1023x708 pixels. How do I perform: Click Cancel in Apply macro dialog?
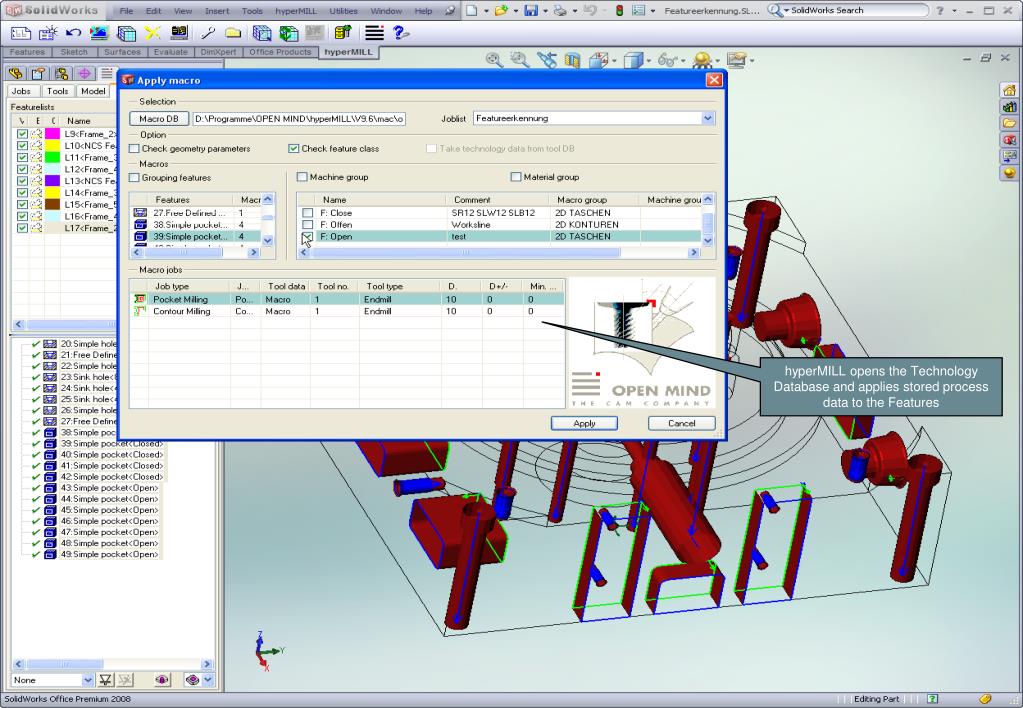click(x=681, y=423)
